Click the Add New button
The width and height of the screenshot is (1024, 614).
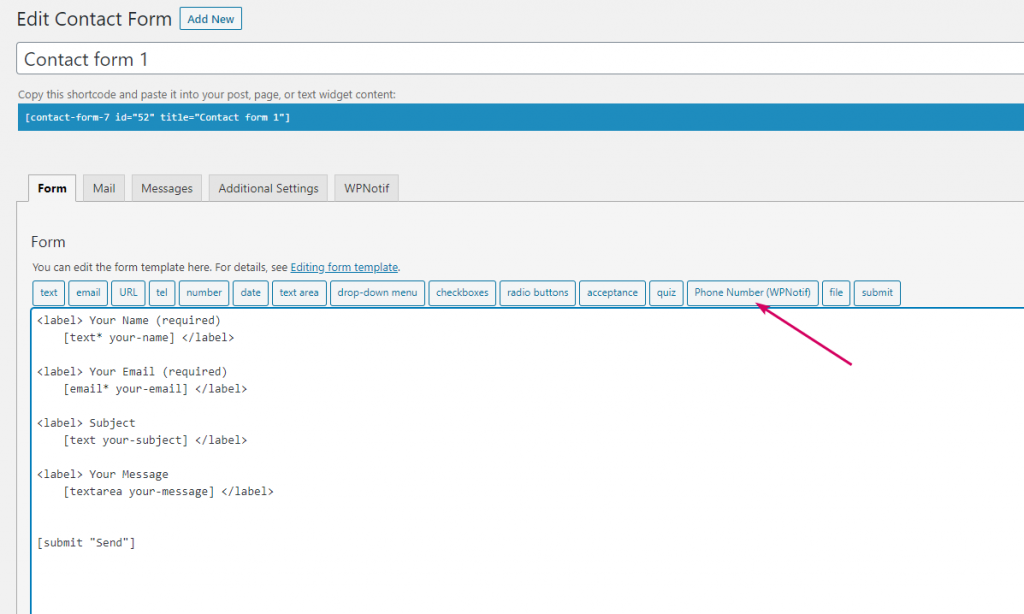[x=210, y=19]
